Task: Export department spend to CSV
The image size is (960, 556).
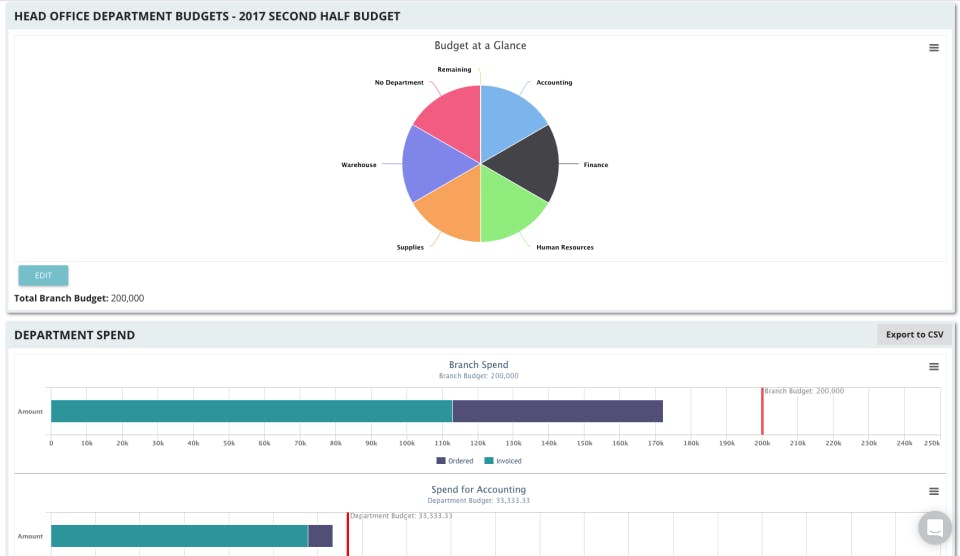Action: click(x=914, y=334)
